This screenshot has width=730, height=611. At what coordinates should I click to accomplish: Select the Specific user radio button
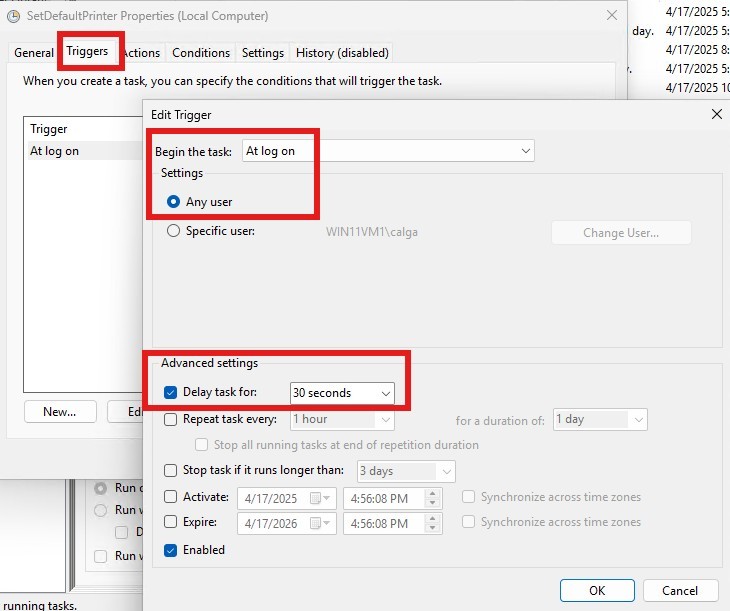[174, 231]
